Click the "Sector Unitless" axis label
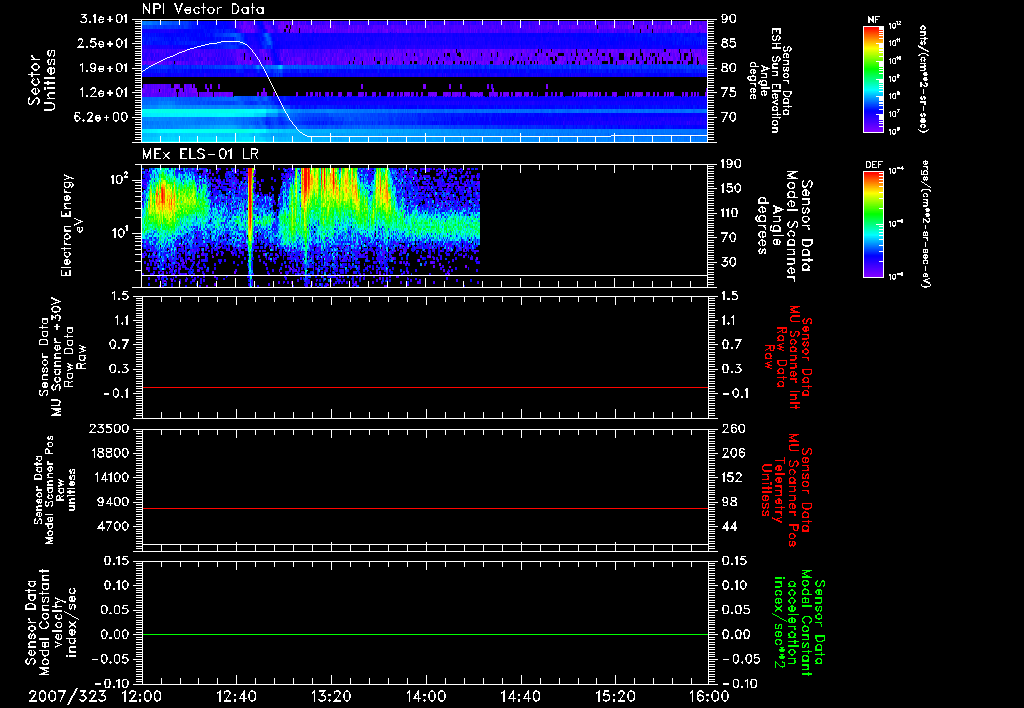Screen dimensions: 1024x708 [42, 80]
